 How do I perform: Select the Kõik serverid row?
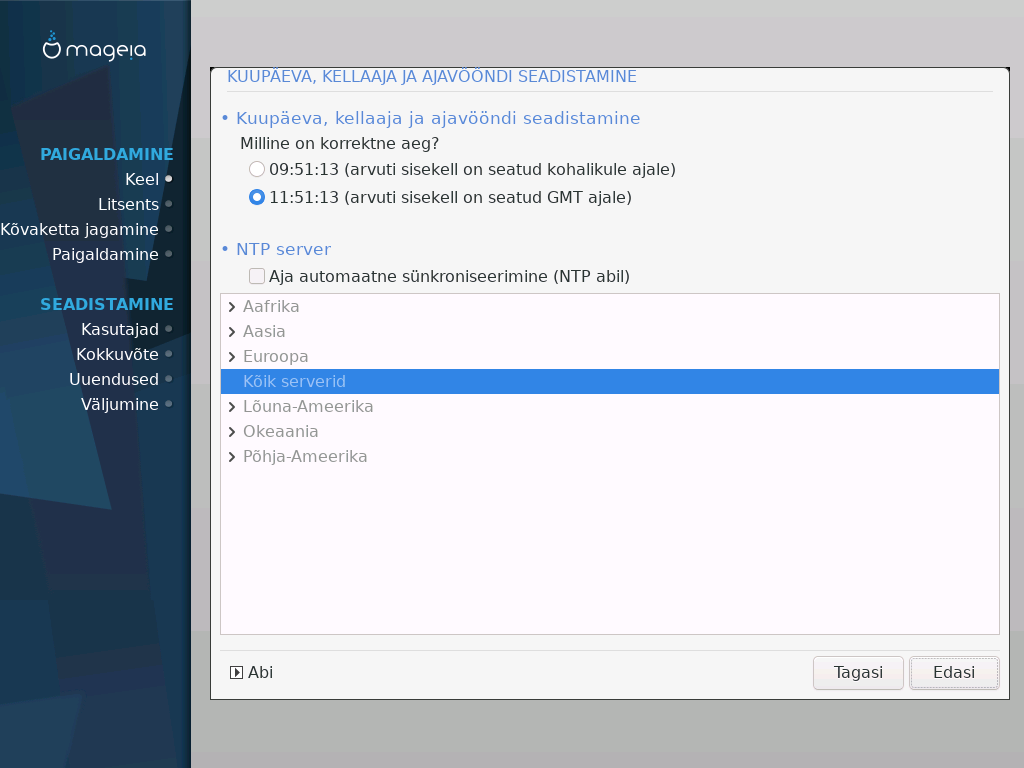(294, 382)
